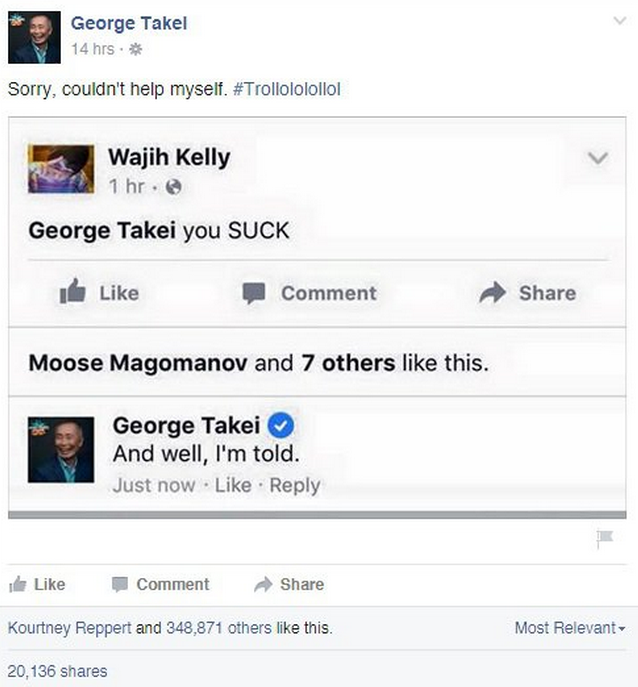Click the thumbs-up icon in the embedded post
The image size is (638, 687).
point(72,292)
